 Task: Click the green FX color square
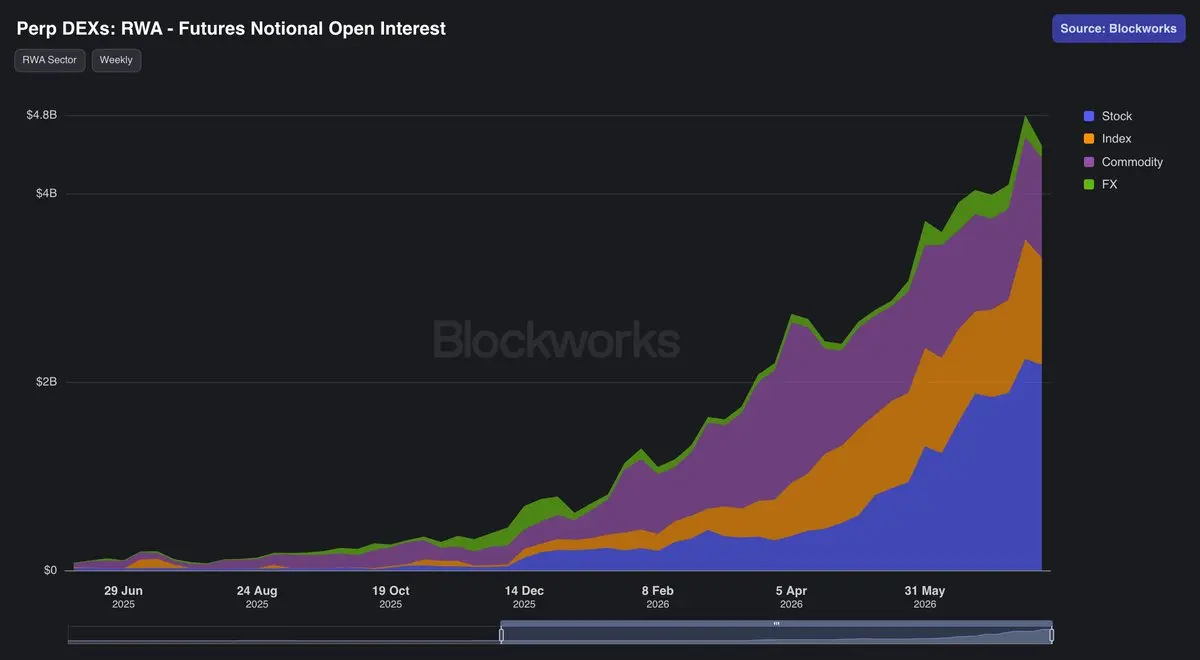[x=1089, y=185]
